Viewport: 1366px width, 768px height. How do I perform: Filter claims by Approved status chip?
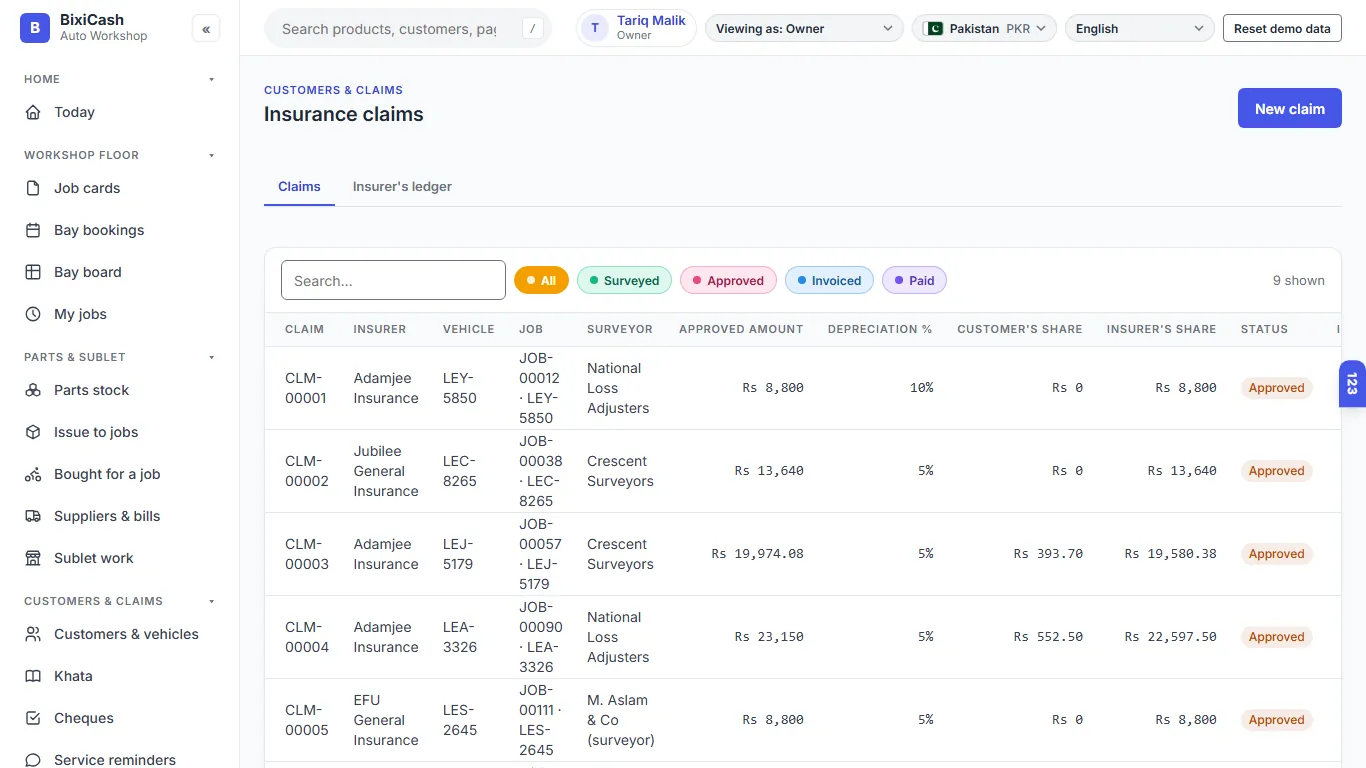pyautogui.click(x=728, y=281)
